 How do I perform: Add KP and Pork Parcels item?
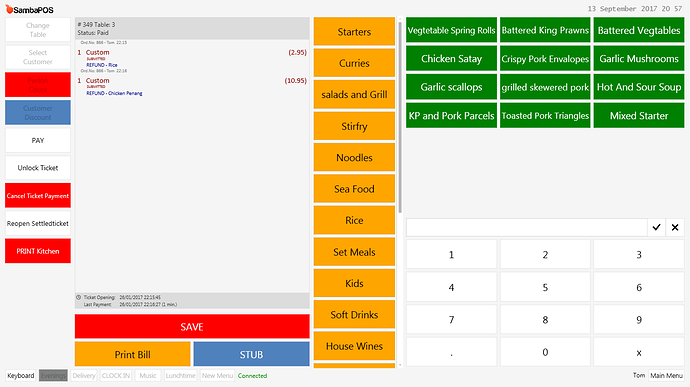coord(451,115)
